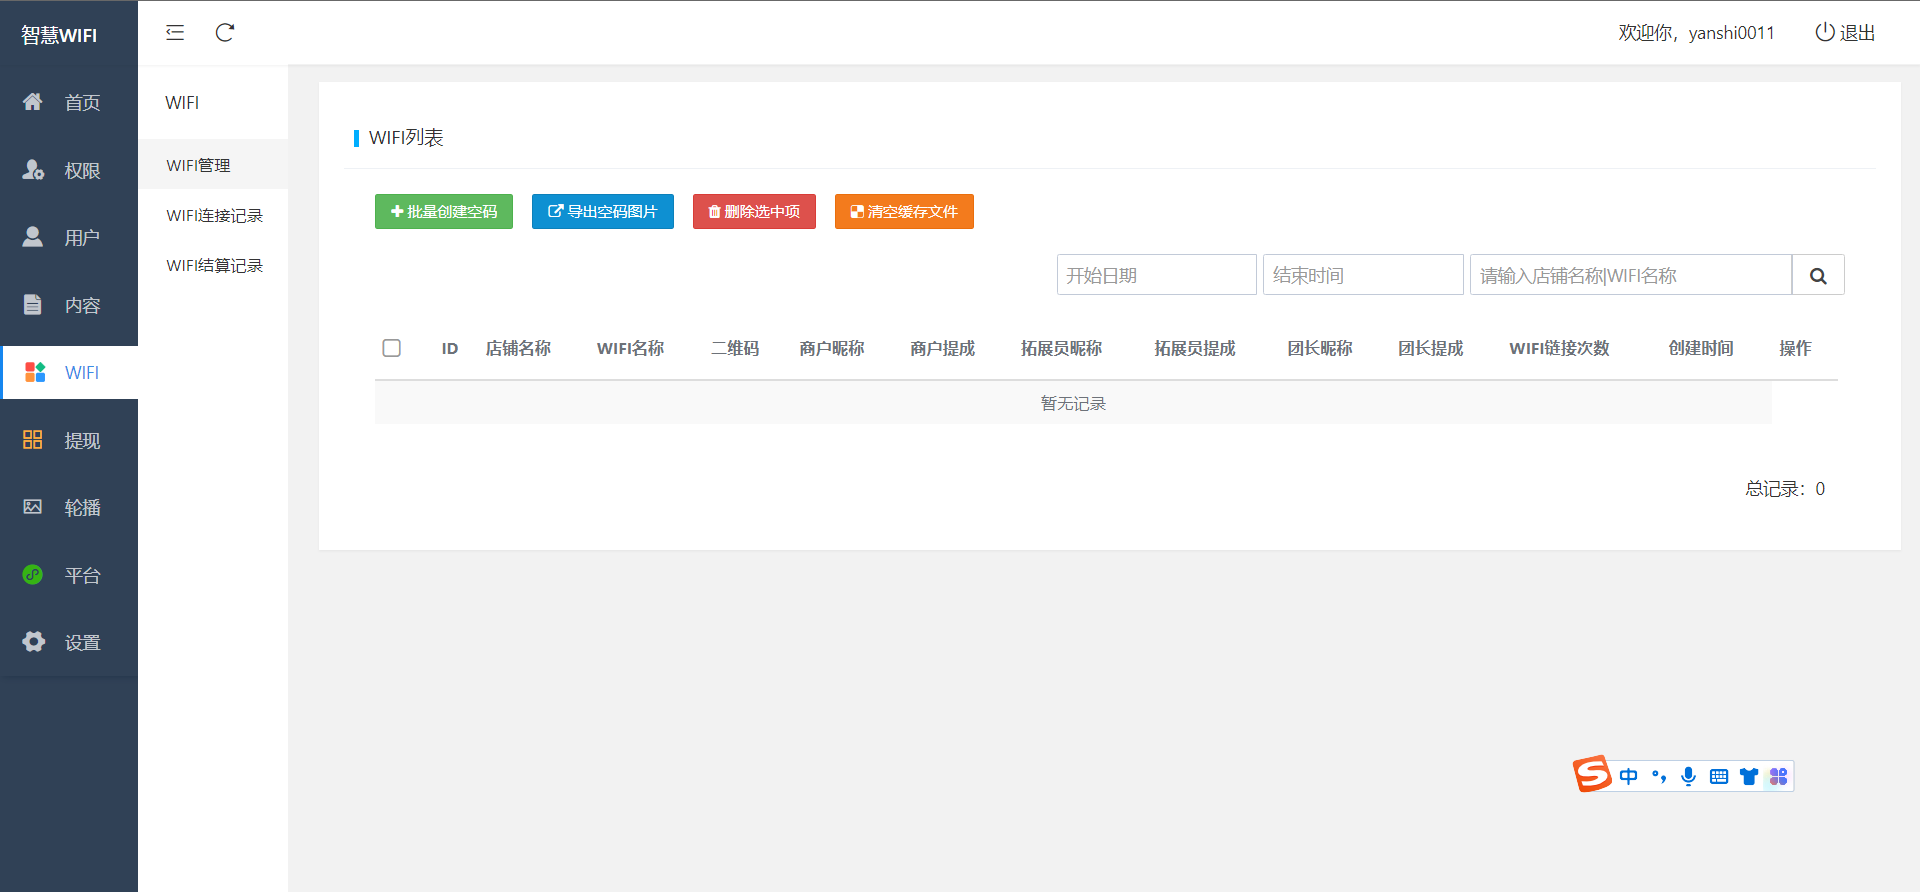The height and width of the screenshot is (892, 1920).
Task: Toggle Sogou punctuation mode icon
Action: coord(1659,776)
